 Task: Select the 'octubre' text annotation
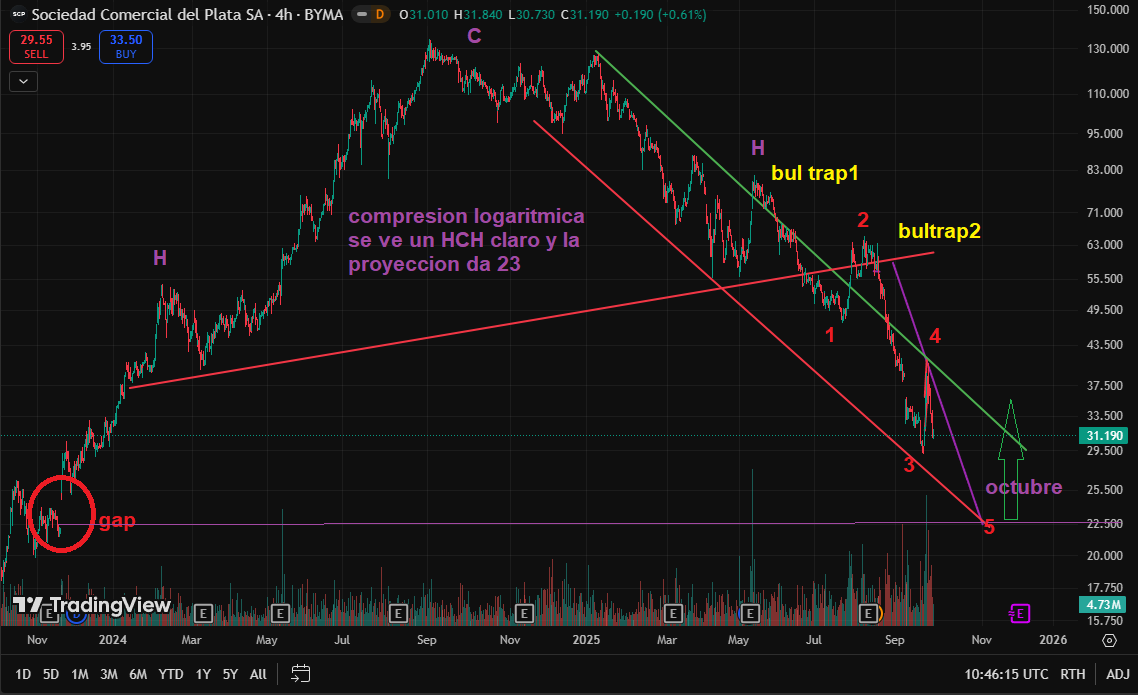(1023, 487)
